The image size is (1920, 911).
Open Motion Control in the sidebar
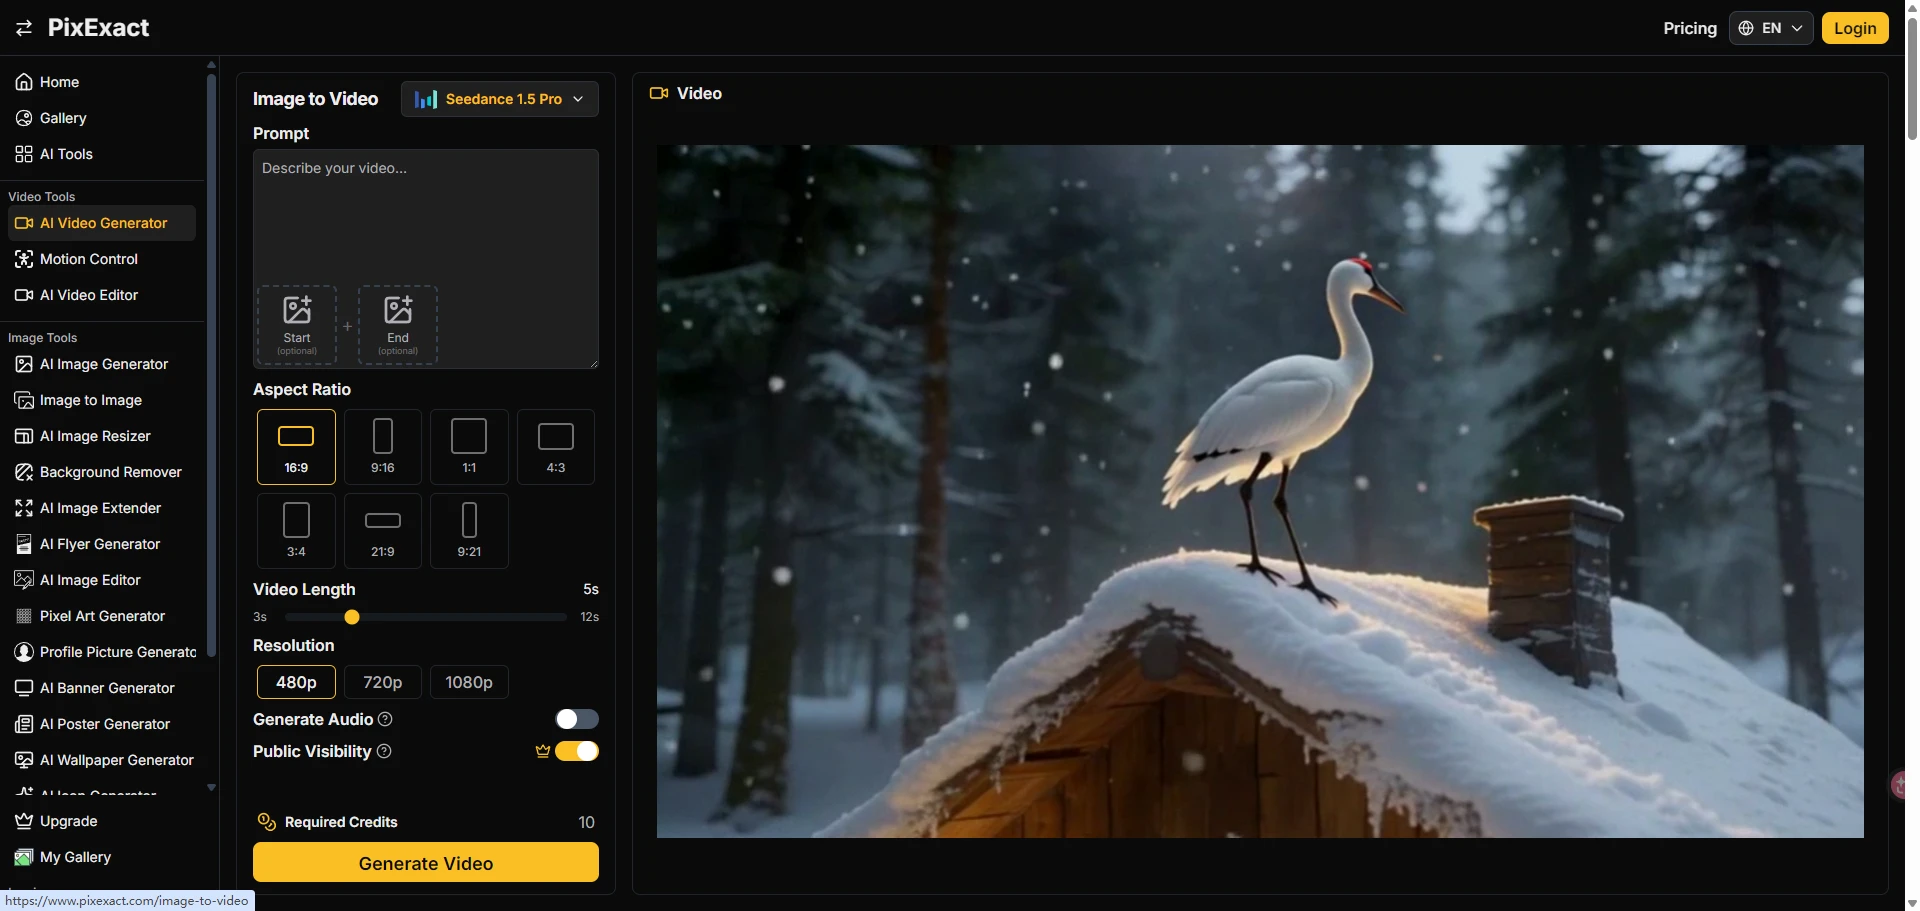point(88,259)
